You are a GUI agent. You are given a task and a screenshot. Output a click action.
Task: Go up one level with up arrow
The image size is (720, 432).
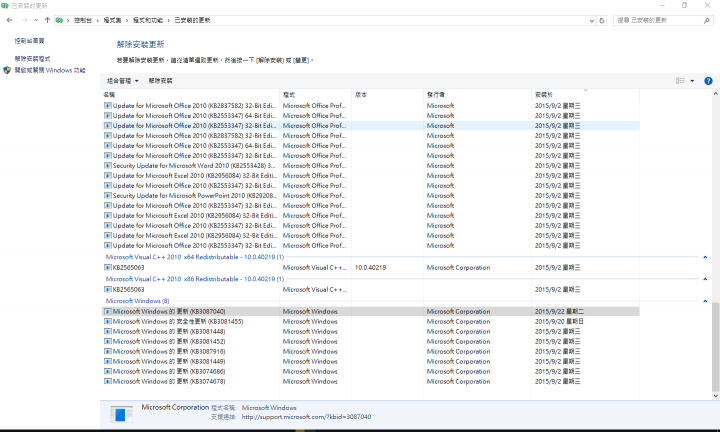(47, 20)
